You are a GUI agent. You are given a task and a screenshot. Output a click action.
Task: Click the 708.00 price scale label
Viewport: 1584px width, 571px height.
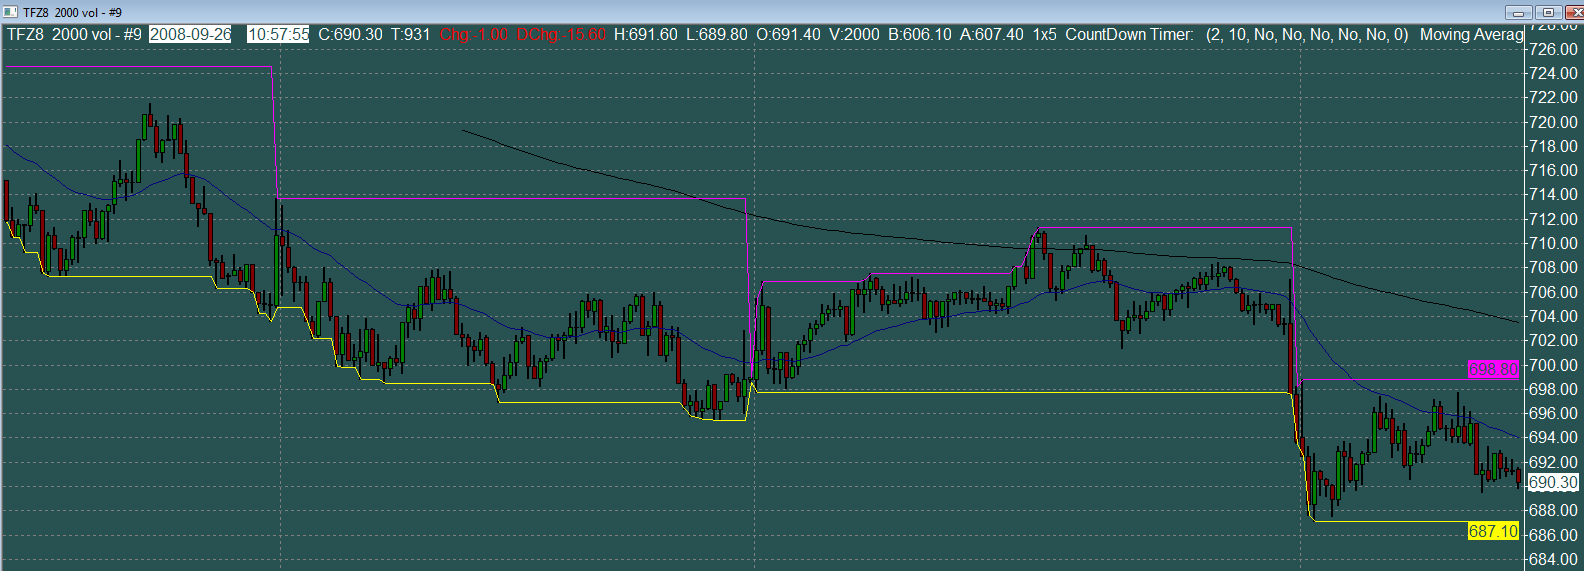tap(1554, 267)
